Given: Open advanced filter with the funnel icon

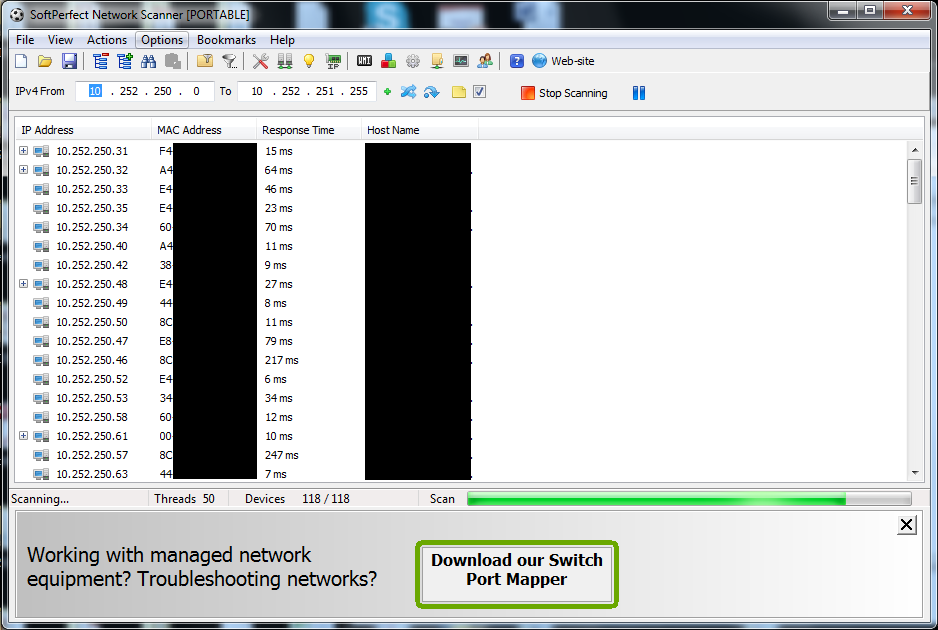Looking at the screenshot, I should [x=229, y=61].
